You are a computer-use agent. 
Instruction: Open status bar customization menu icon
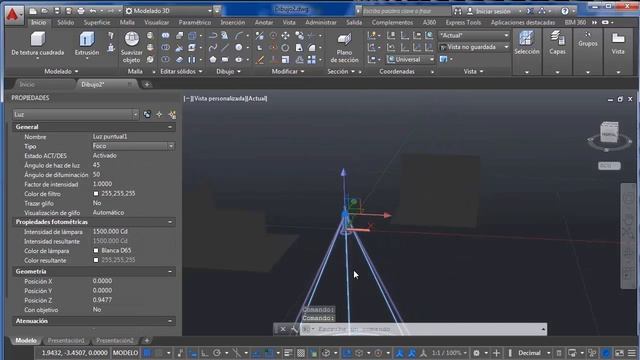[x=631, y=353]
